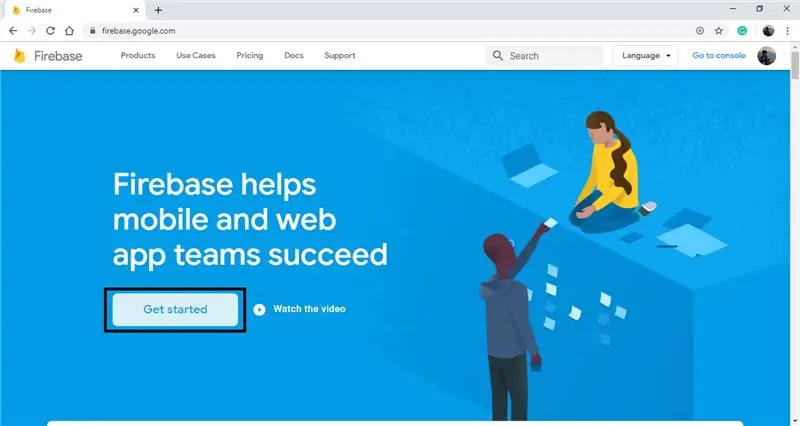Close the Firebase browser tab
800x426 pixels.
(136, 10)
